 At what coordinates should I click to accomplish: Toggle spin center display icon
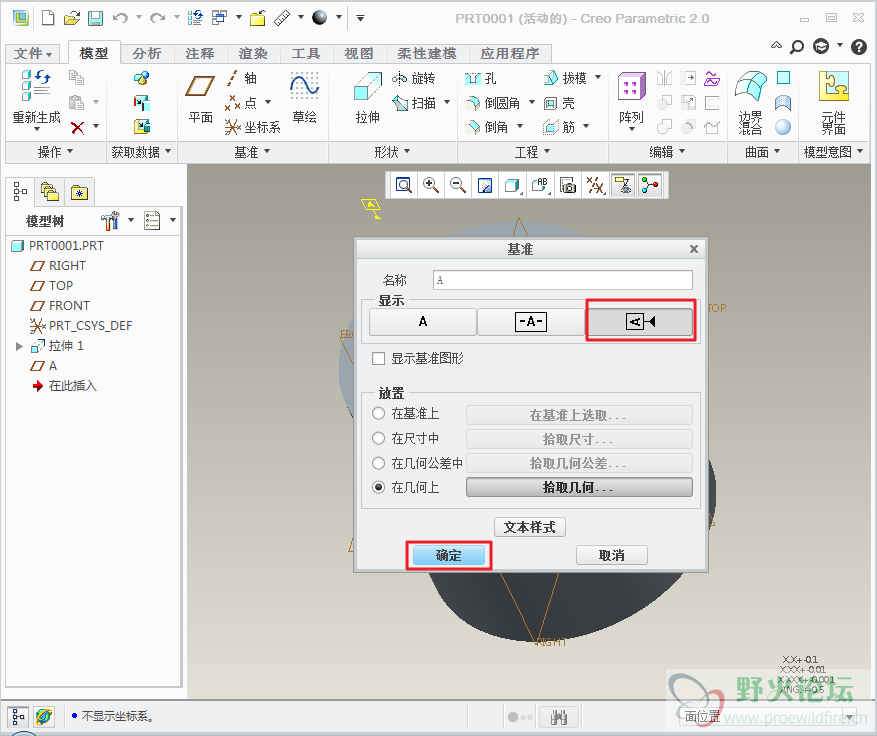click(x=649, y=185)
